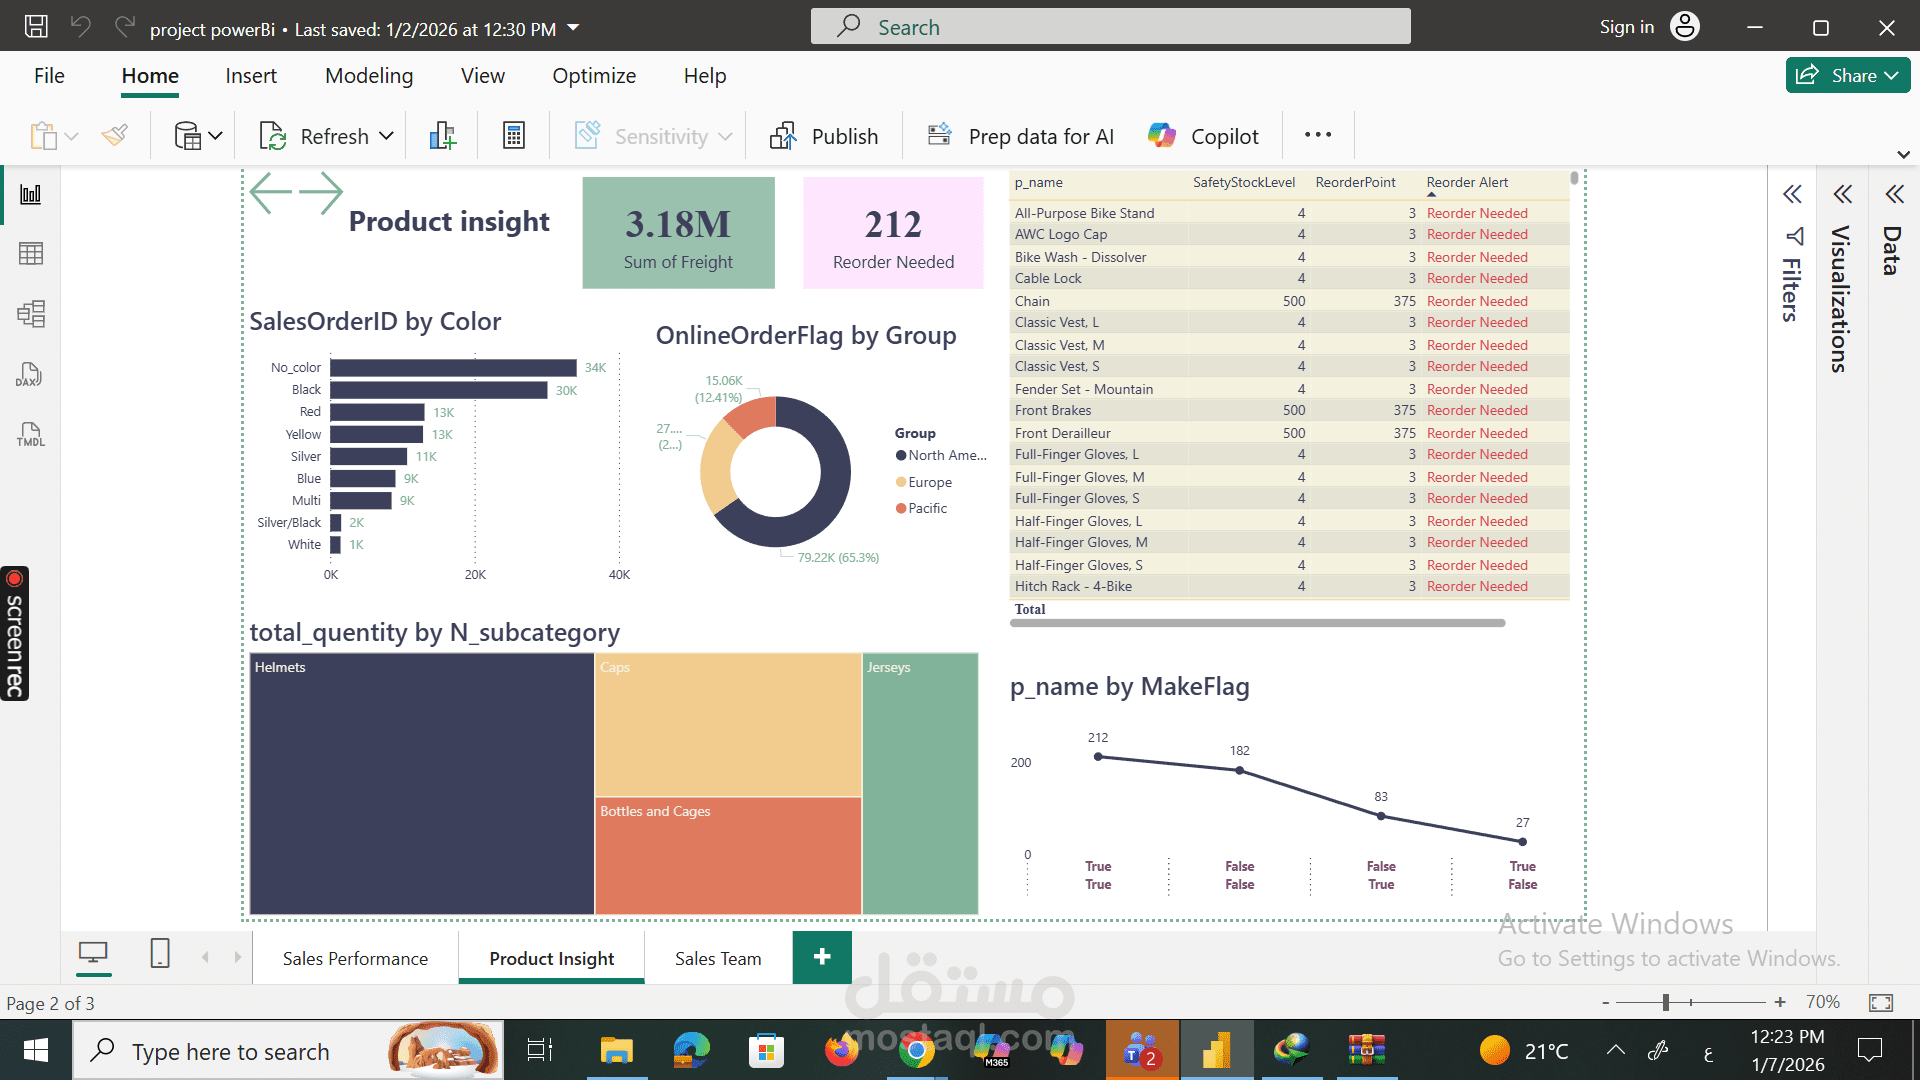This screenshot has height=1080, width=1920.
Task: Open the TMDL view
Action: tap(30, 434)
